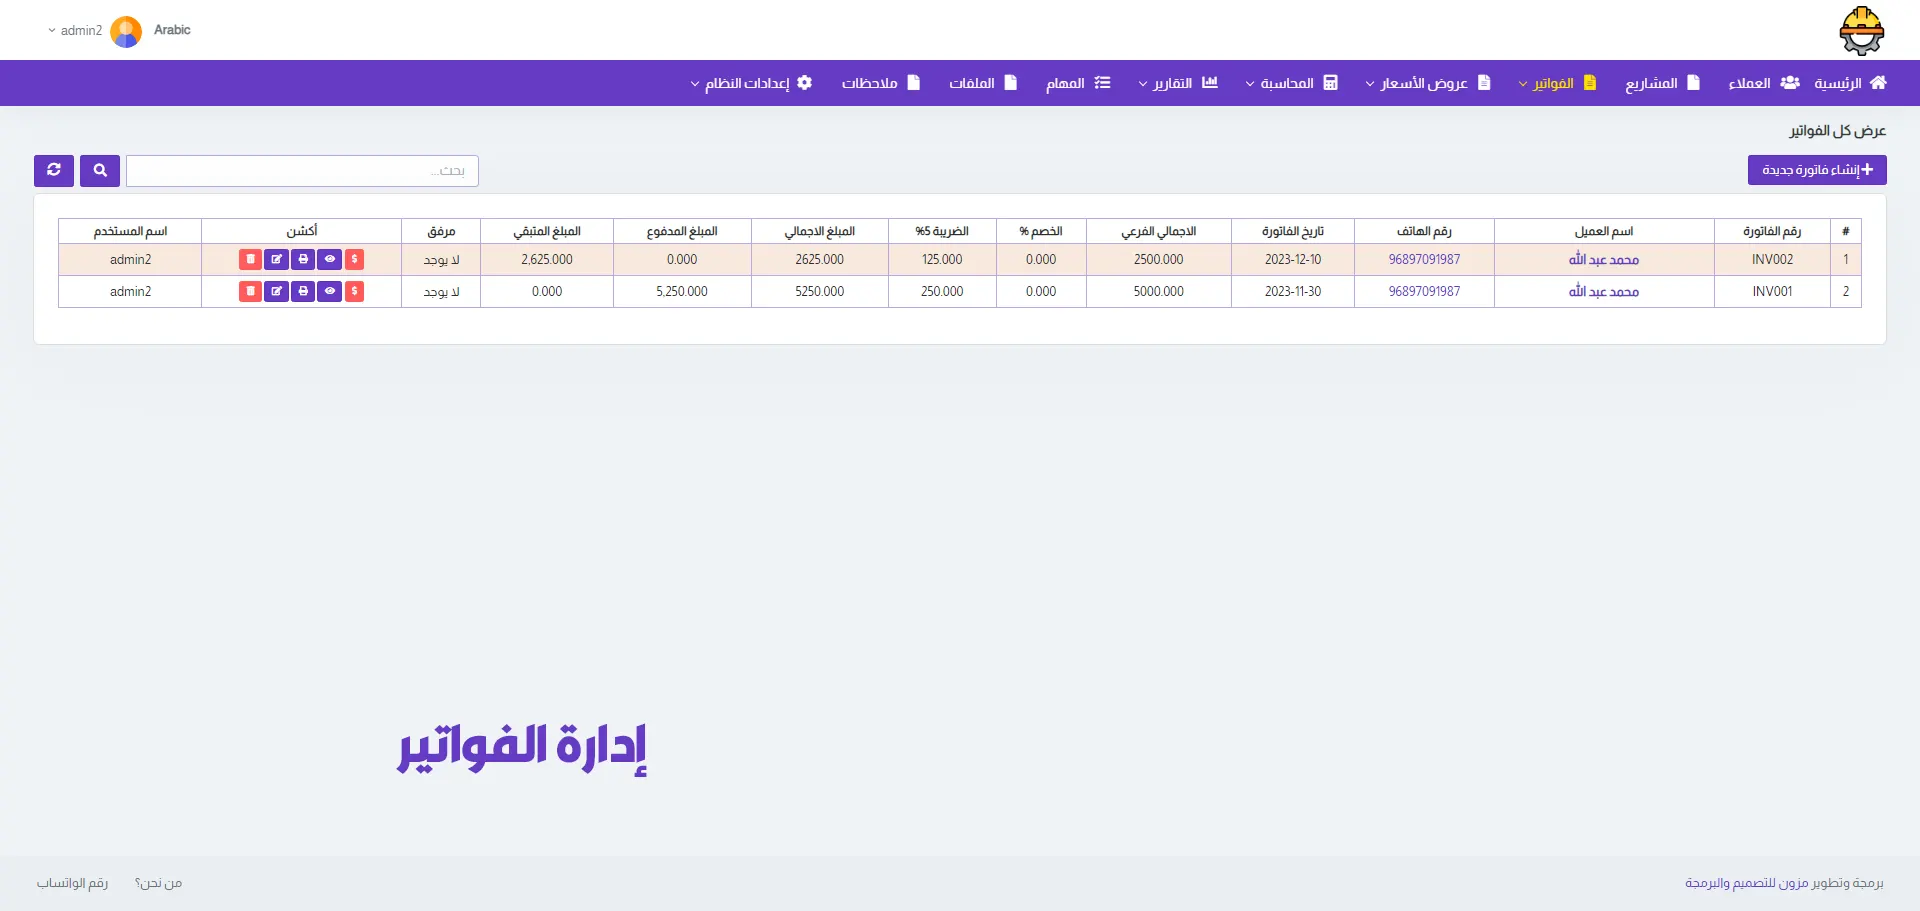
Task: Print invoice INV002 using the printer icon
Action: pyautogui.click(x=303, y=260)
